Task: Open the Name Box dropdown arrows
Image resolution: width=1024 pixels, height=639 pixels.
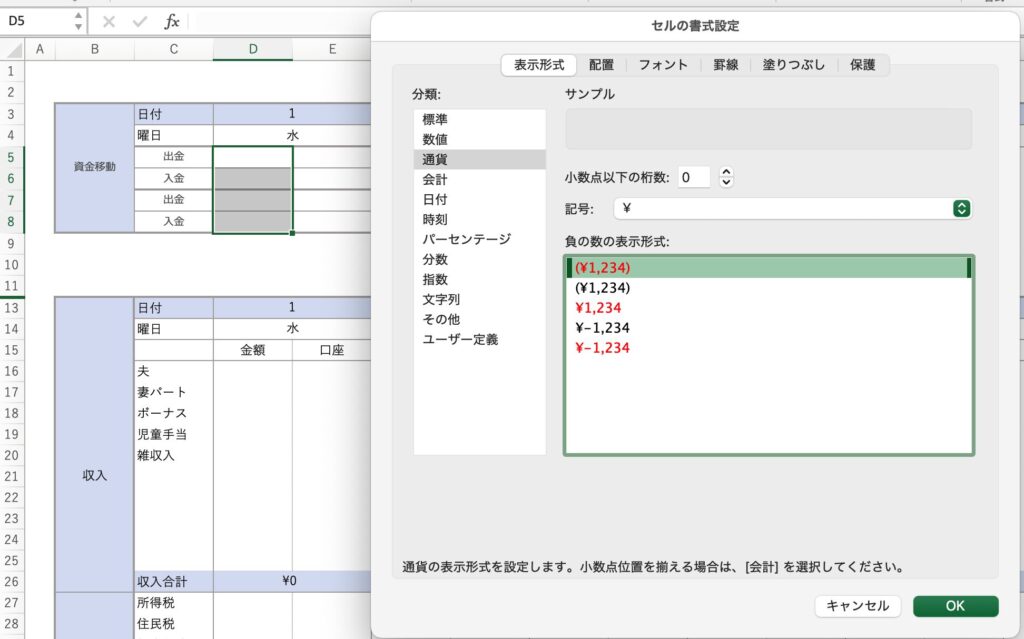Action: pos(78,21)
